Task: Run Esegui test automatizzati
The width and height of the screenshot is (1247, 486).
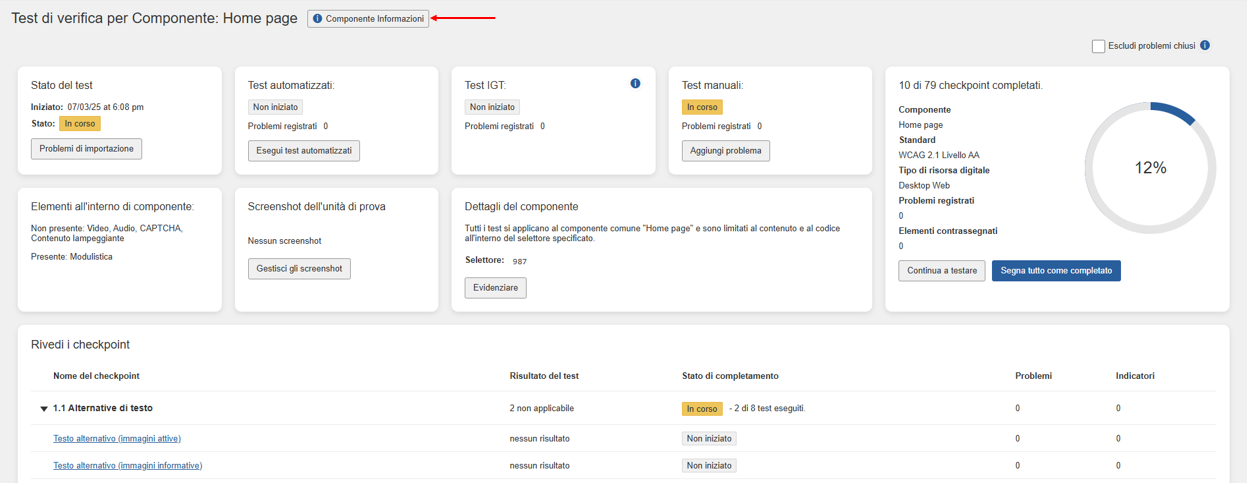Action: (x=304, y=151)
